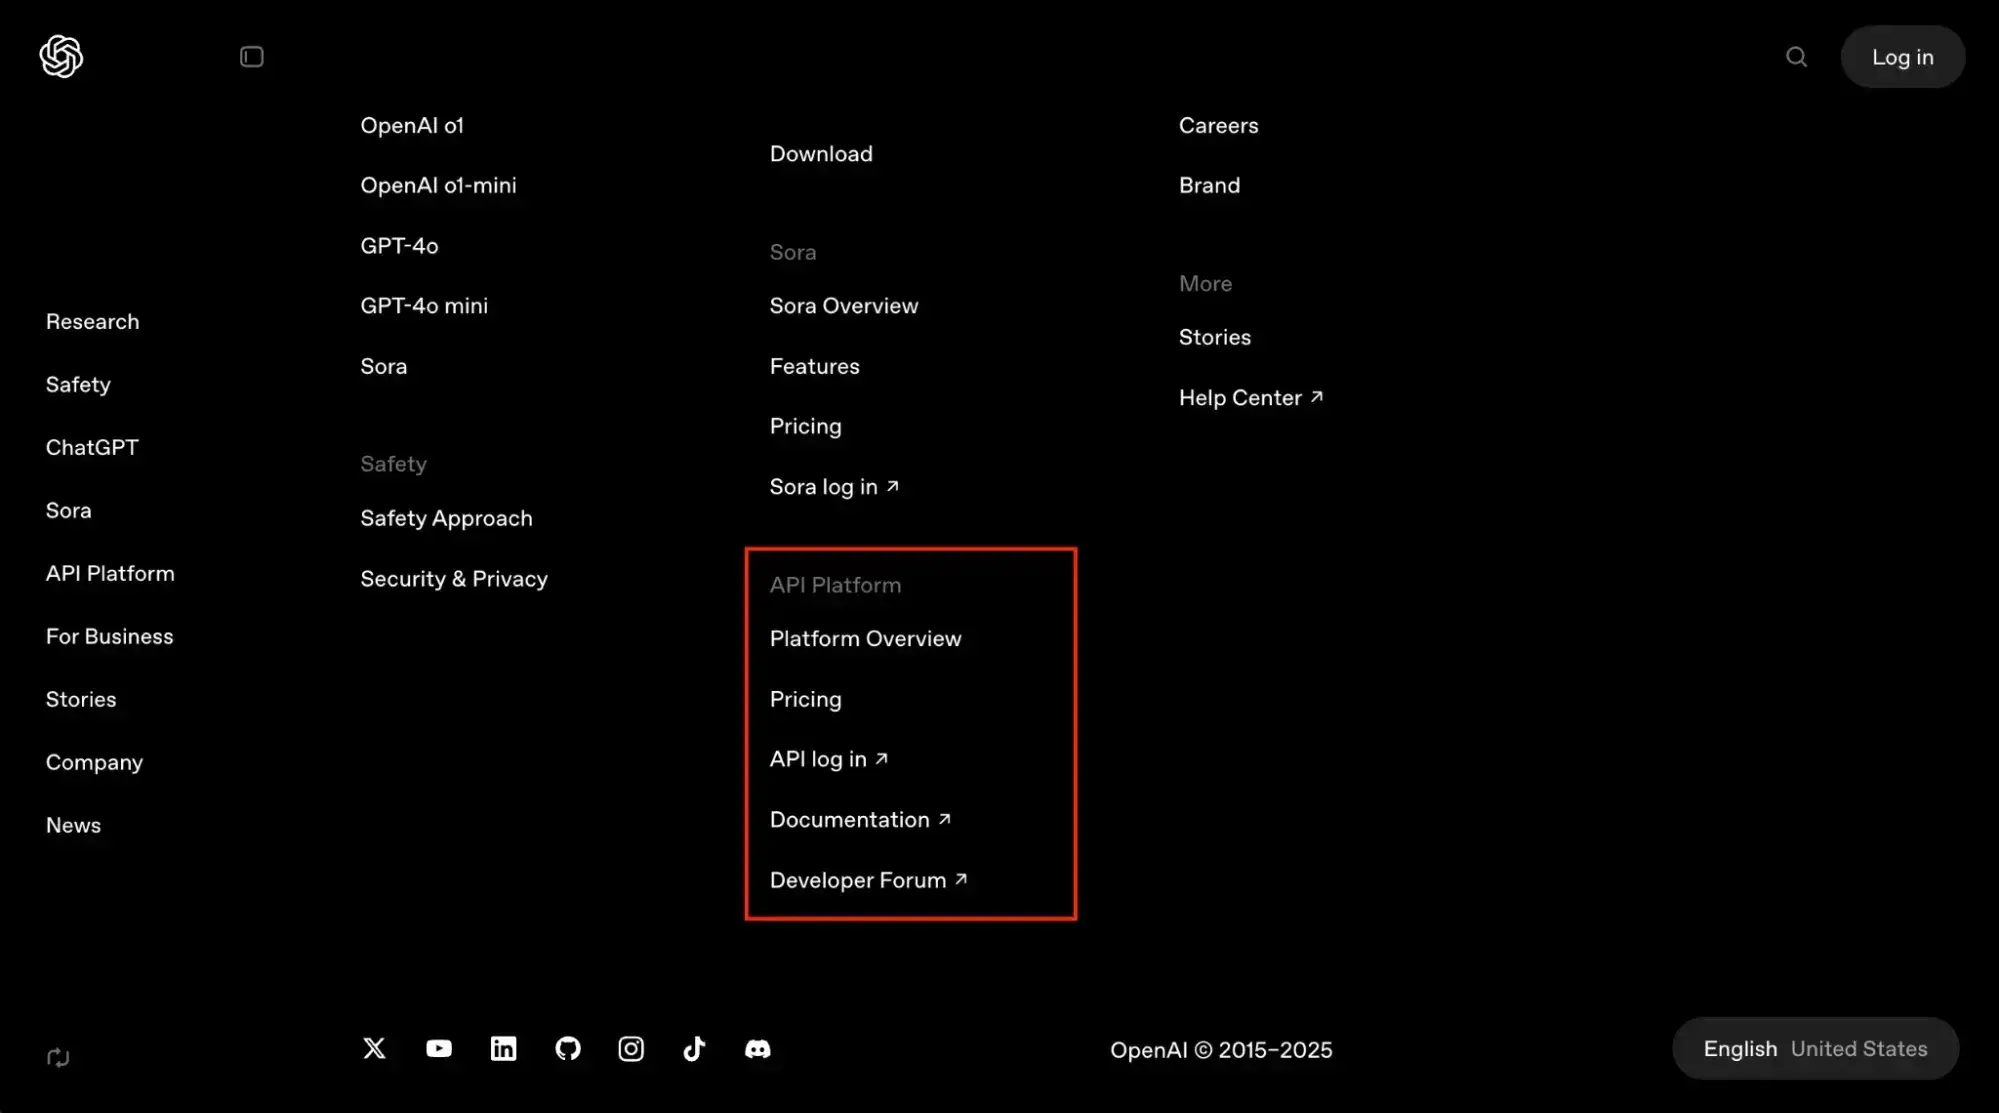The height and width of the screenshot is (1113, 1999).
Task: Open the LinkedIn social icon
Action: point(503,1048)
